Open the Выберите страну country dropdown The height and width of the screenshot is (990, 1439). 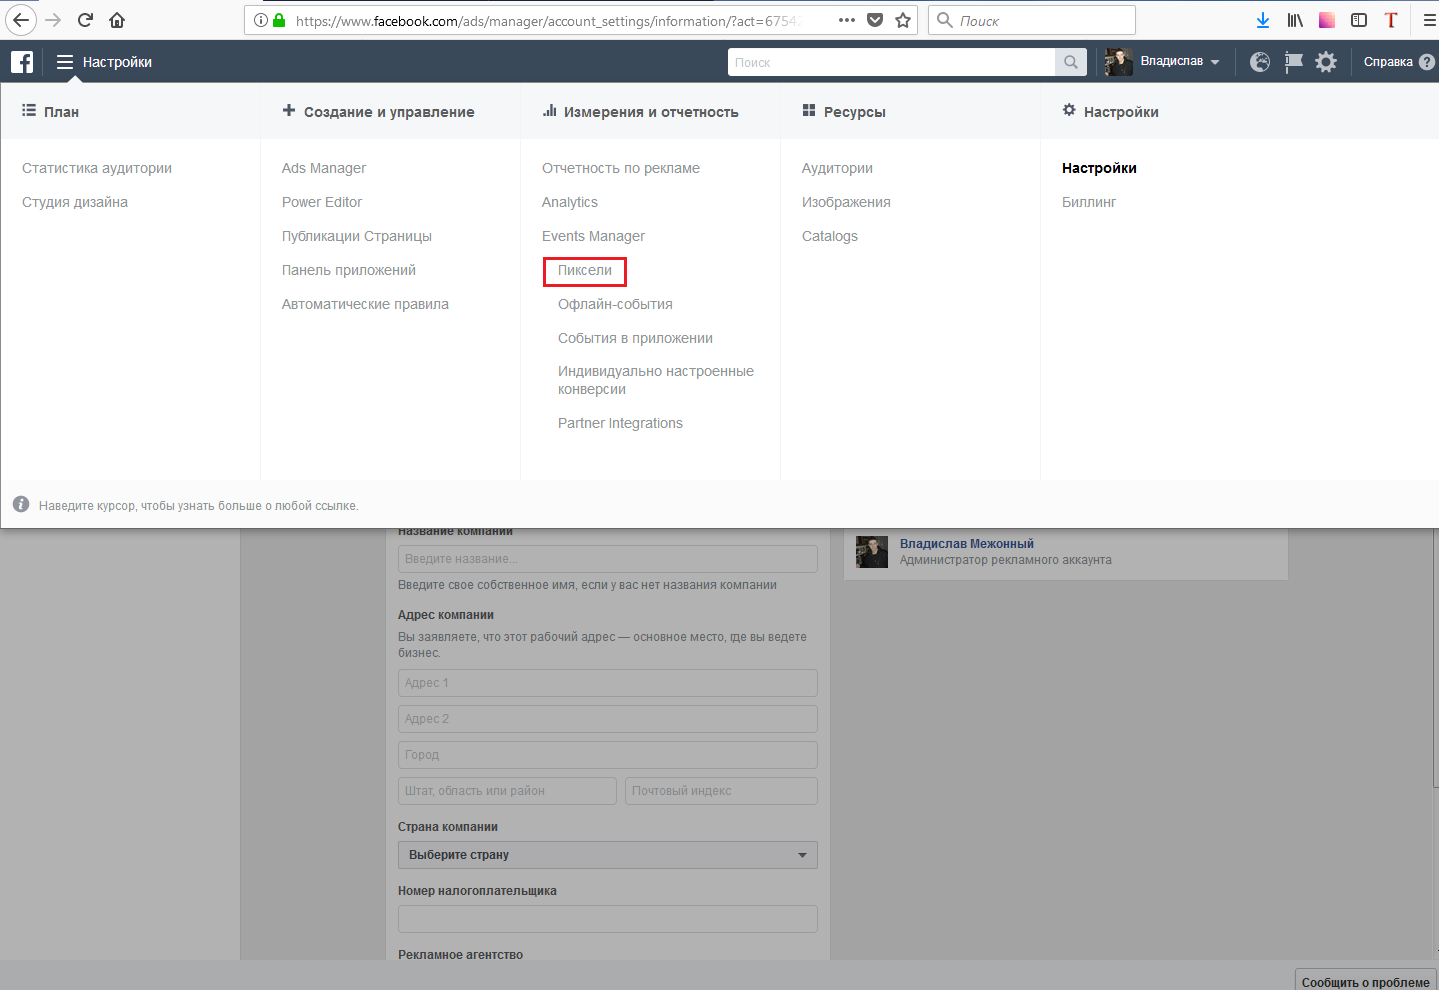tap(608, 855)
